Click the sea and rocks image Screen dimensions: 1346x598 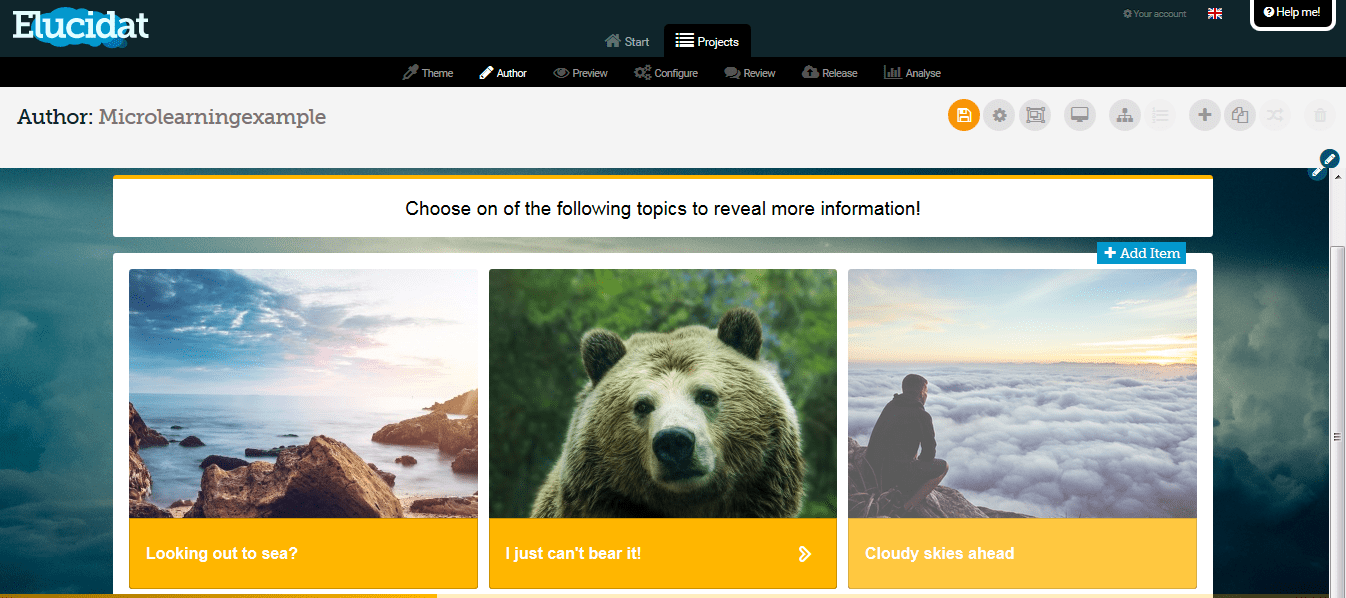[x=303, y=393]
